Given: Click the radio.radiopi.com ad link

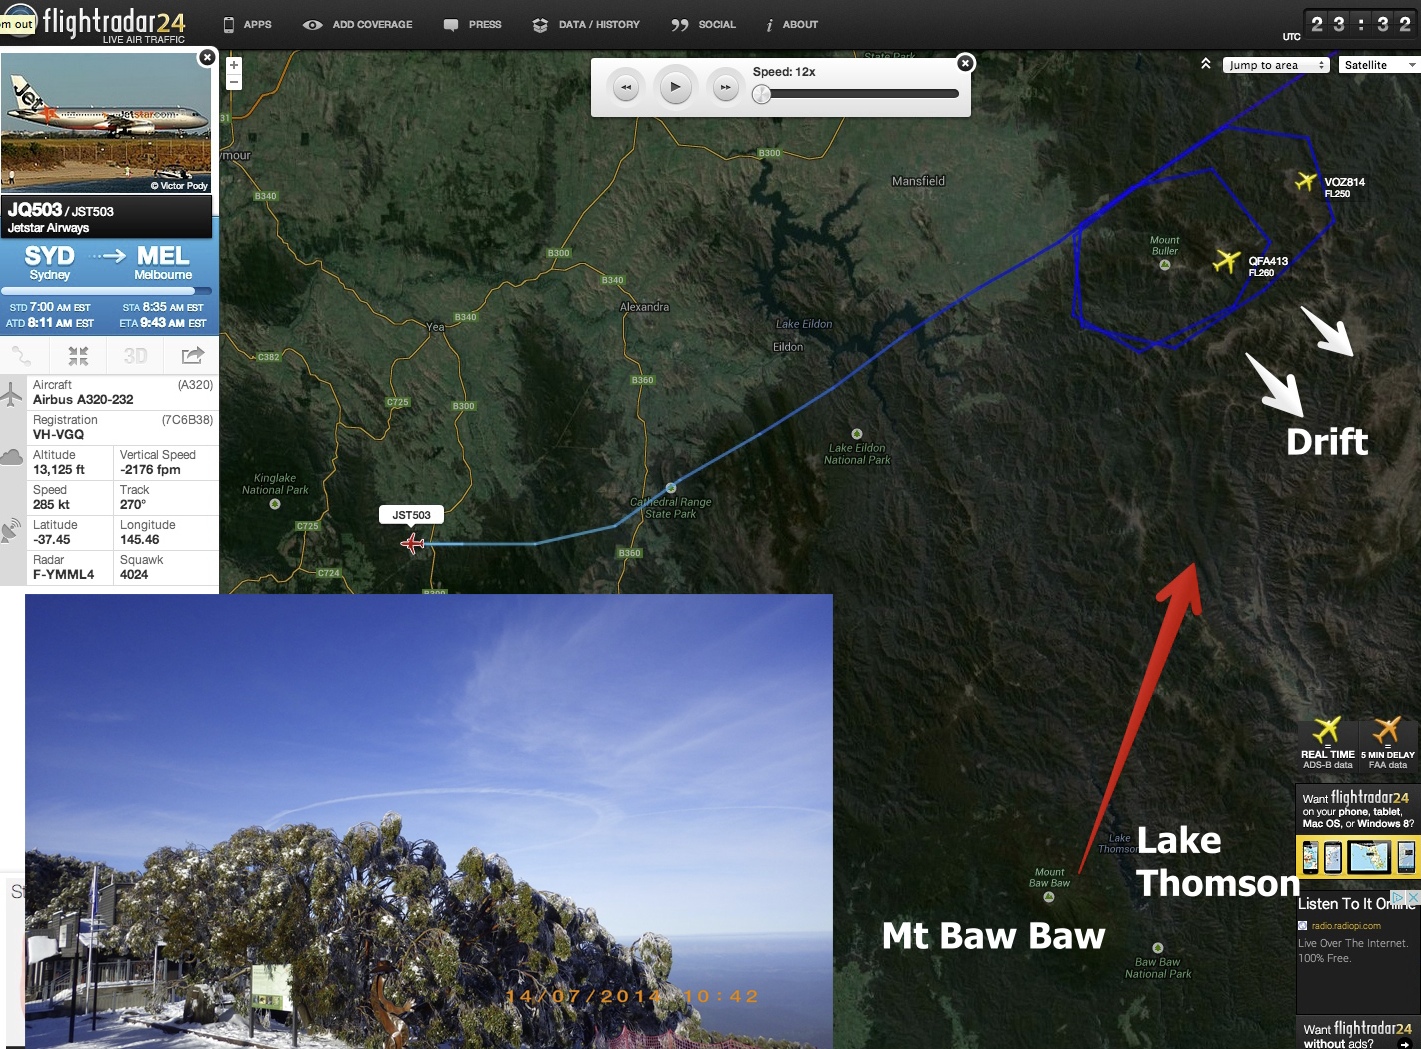Looking at the screenshot, I should click(x=1346, y=926).
